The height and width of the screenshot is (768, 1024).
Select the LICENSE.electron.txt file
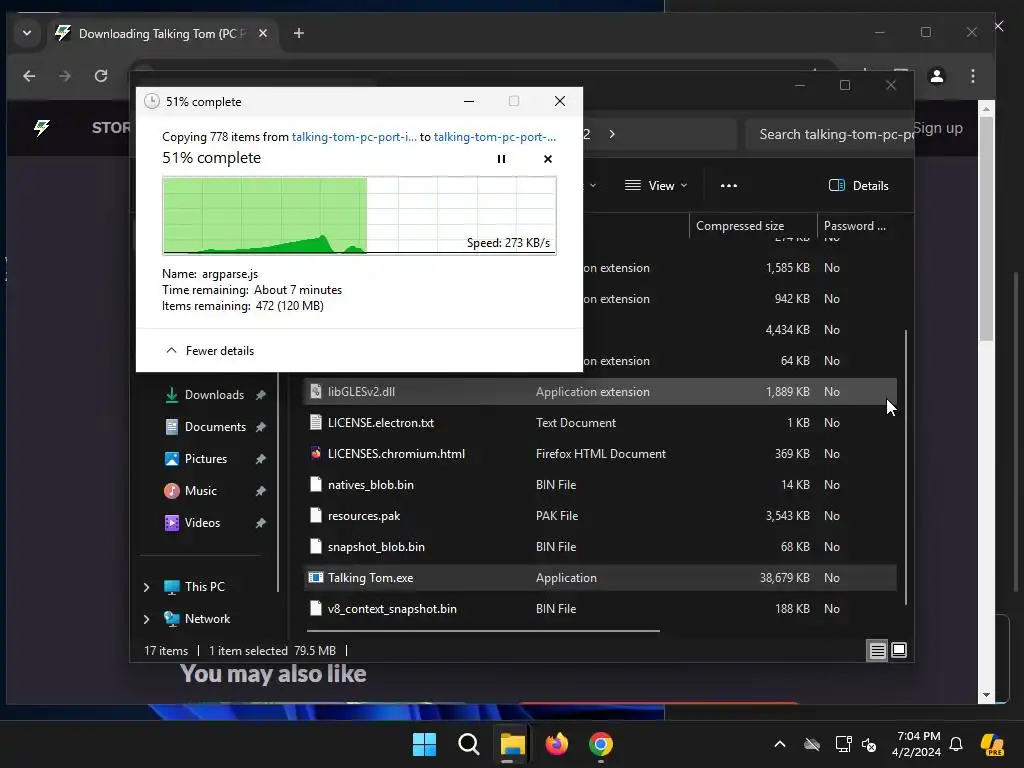[x=600, y=423]
